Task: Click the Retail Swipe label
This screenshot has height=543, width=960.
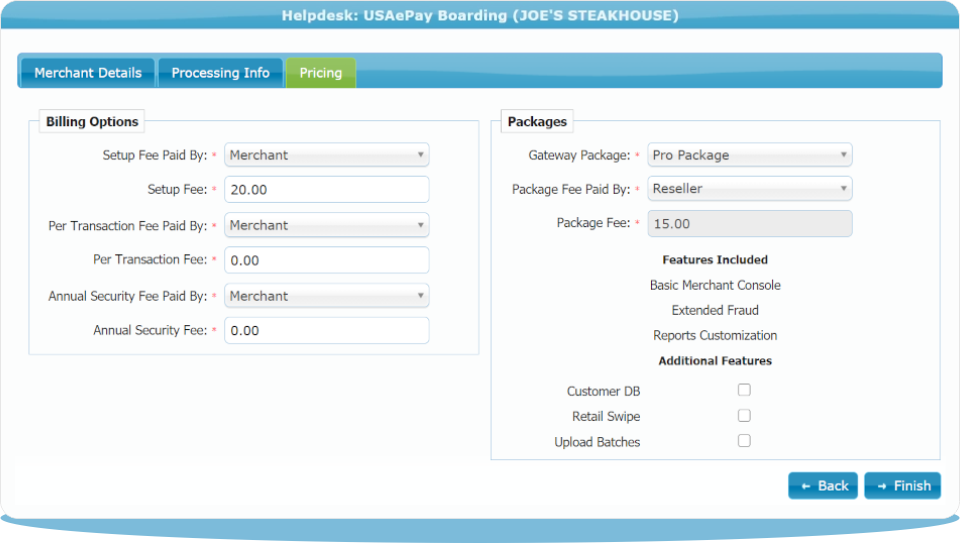Action: [606, 416]
